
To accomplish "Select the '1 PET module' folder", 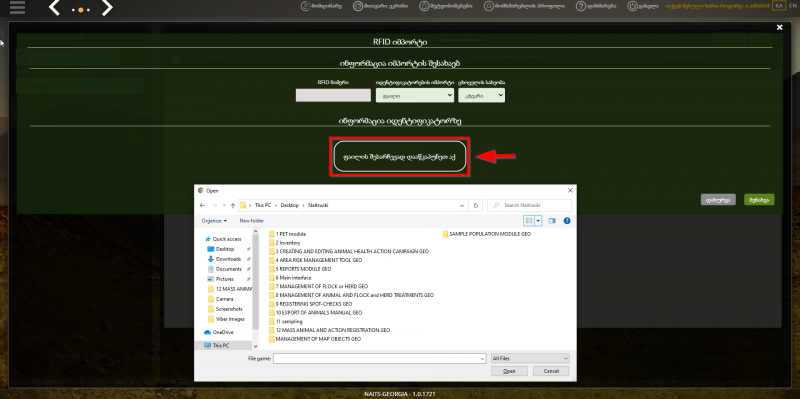I will 288,234.
